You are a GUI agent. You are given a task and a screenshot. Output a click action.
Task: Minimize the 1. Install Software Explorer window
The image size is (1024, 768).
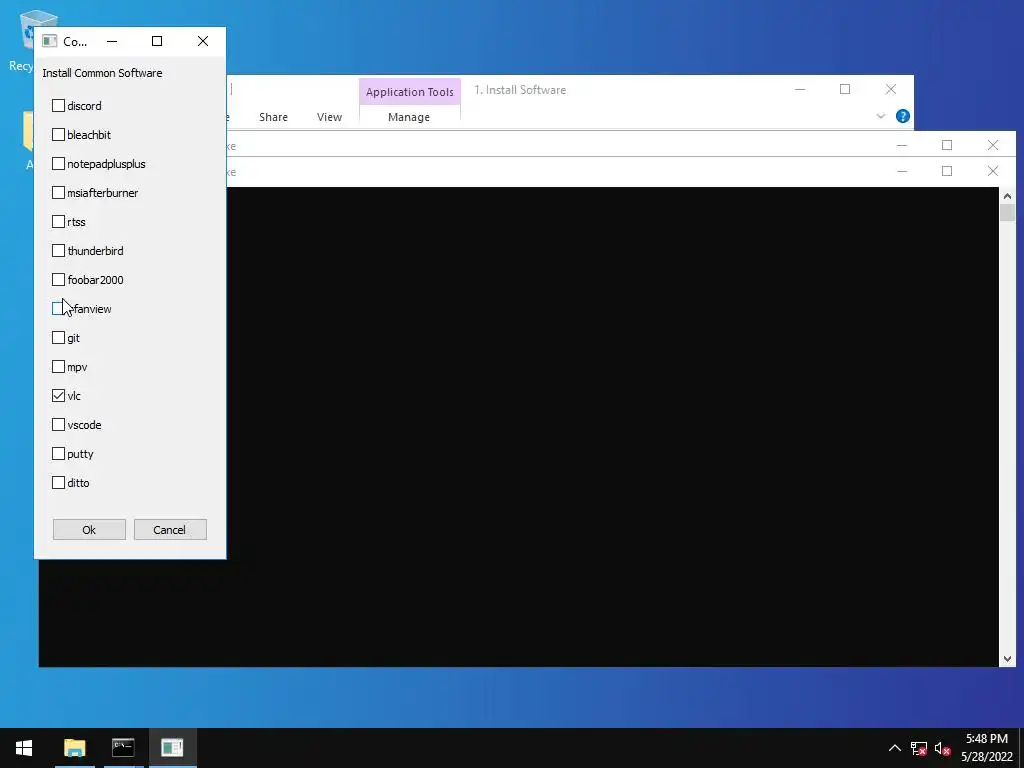pyautogui.click(x=800, y=89)
